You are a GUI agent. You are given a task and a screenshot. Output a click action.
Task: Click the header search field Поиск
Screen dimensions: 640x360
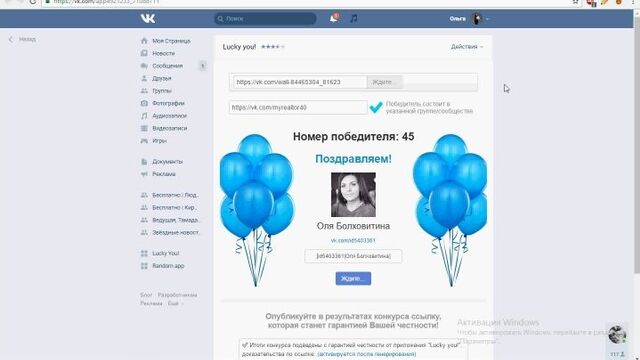pyautogui.click(x=265, y=19)
